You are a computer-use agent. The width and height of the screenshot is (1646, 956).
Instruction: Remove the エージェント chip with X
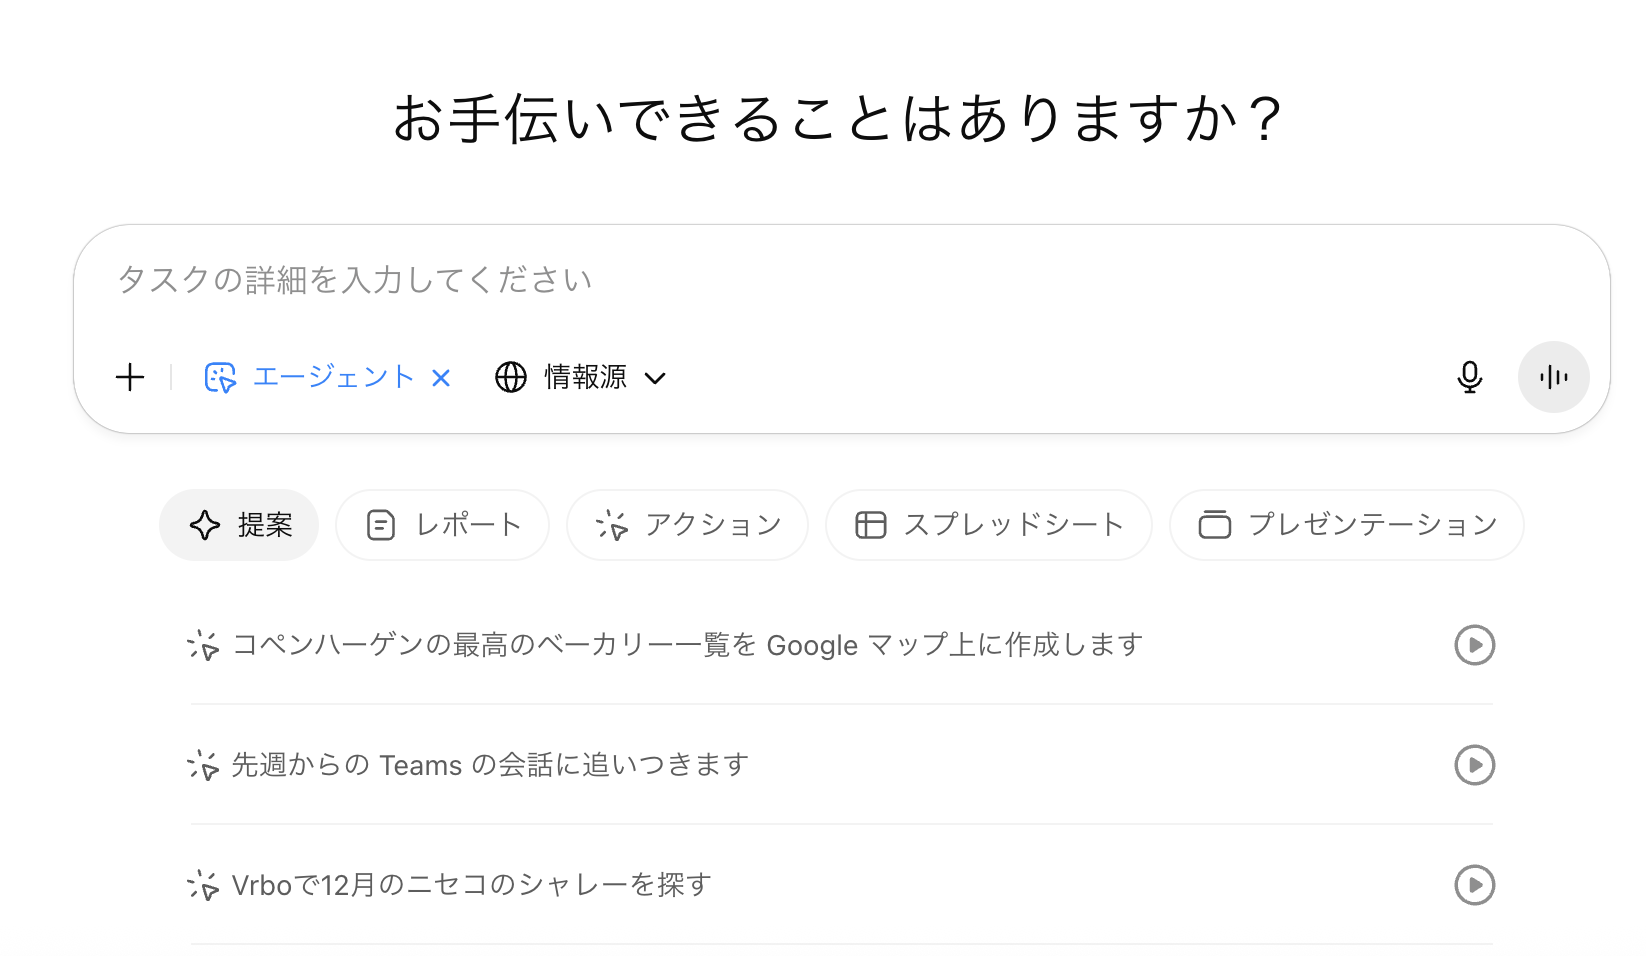441,377
